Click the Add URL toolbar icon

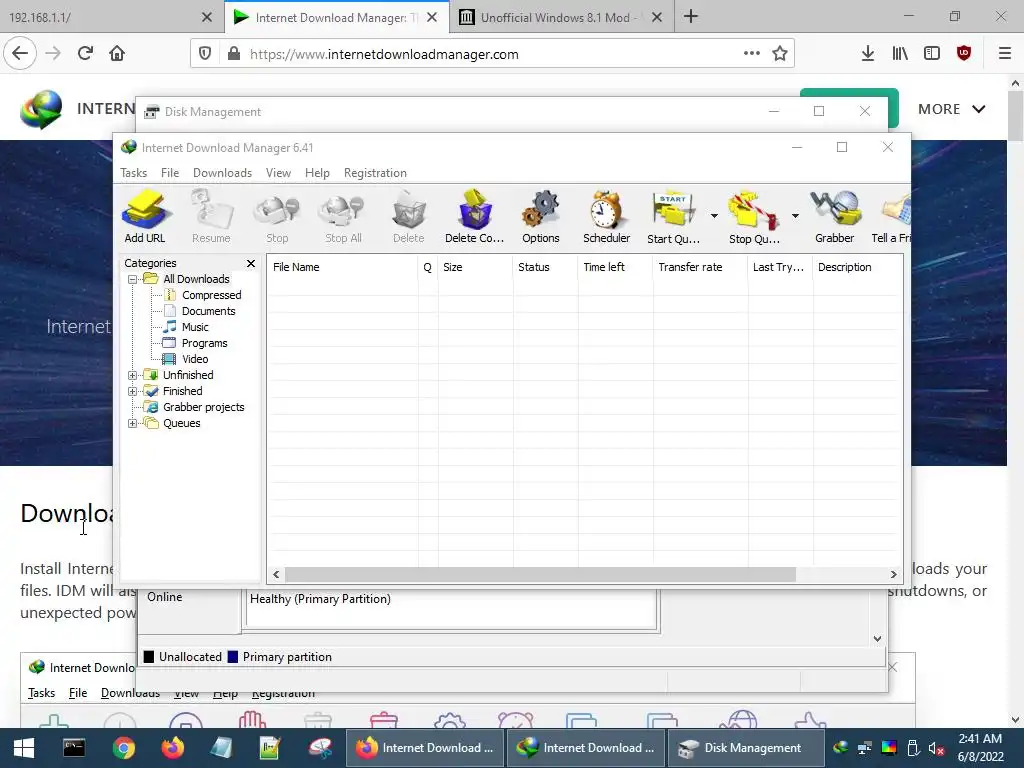pyautogui.click(x=145, y=217)
